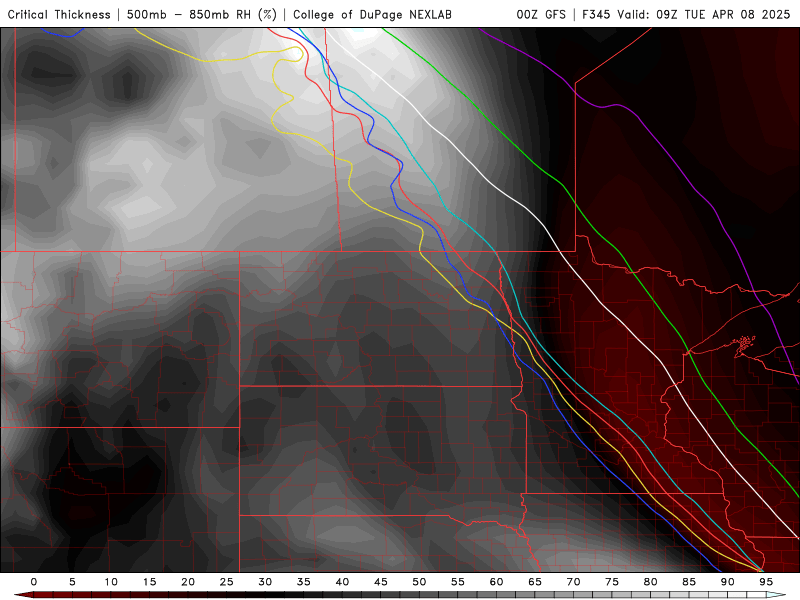Select the "00Z GFS" model run label
The width and height of the screenshot is (800, 600).
(x=541, y=15)
